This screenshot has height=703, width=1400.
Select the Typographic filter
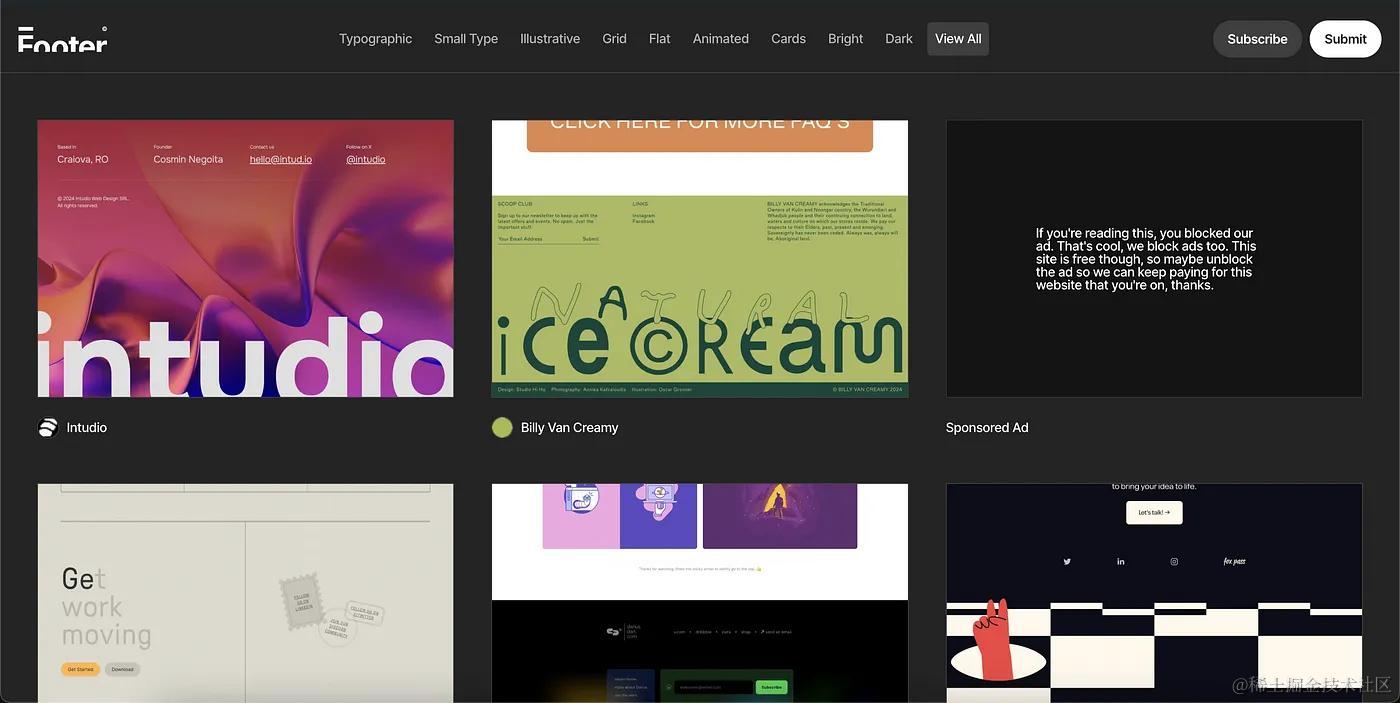(x=375, y=39)
